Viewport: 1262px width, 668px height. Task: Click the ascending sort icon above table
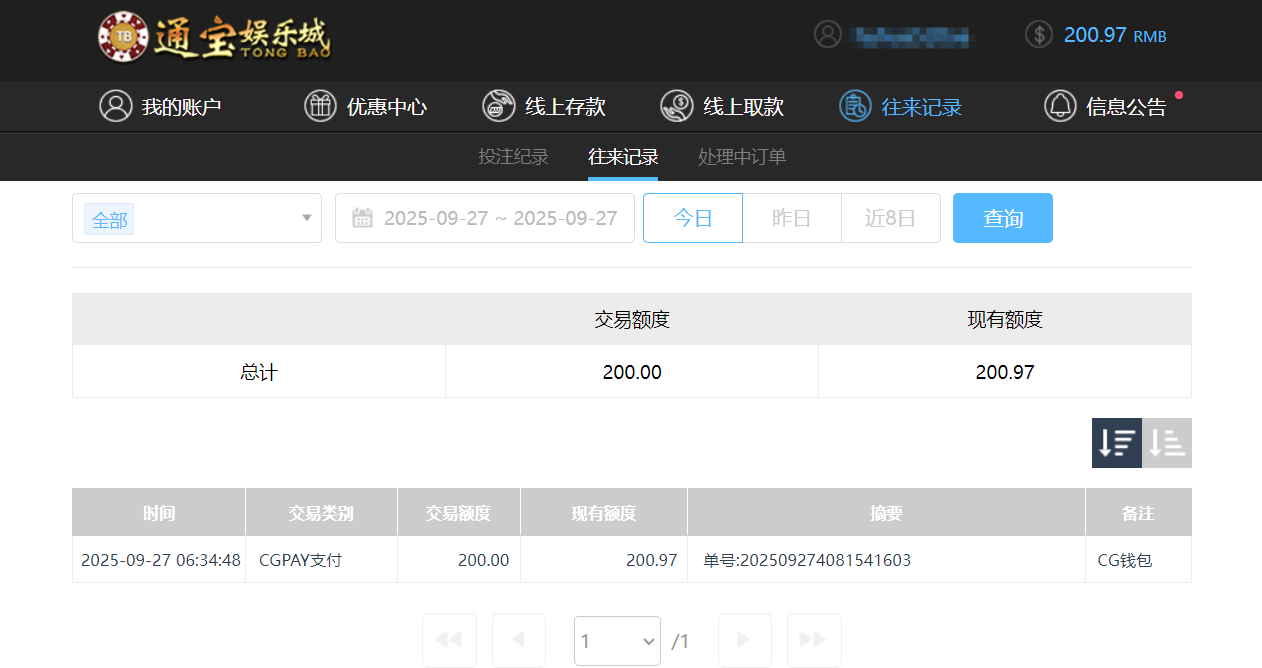1166,442
